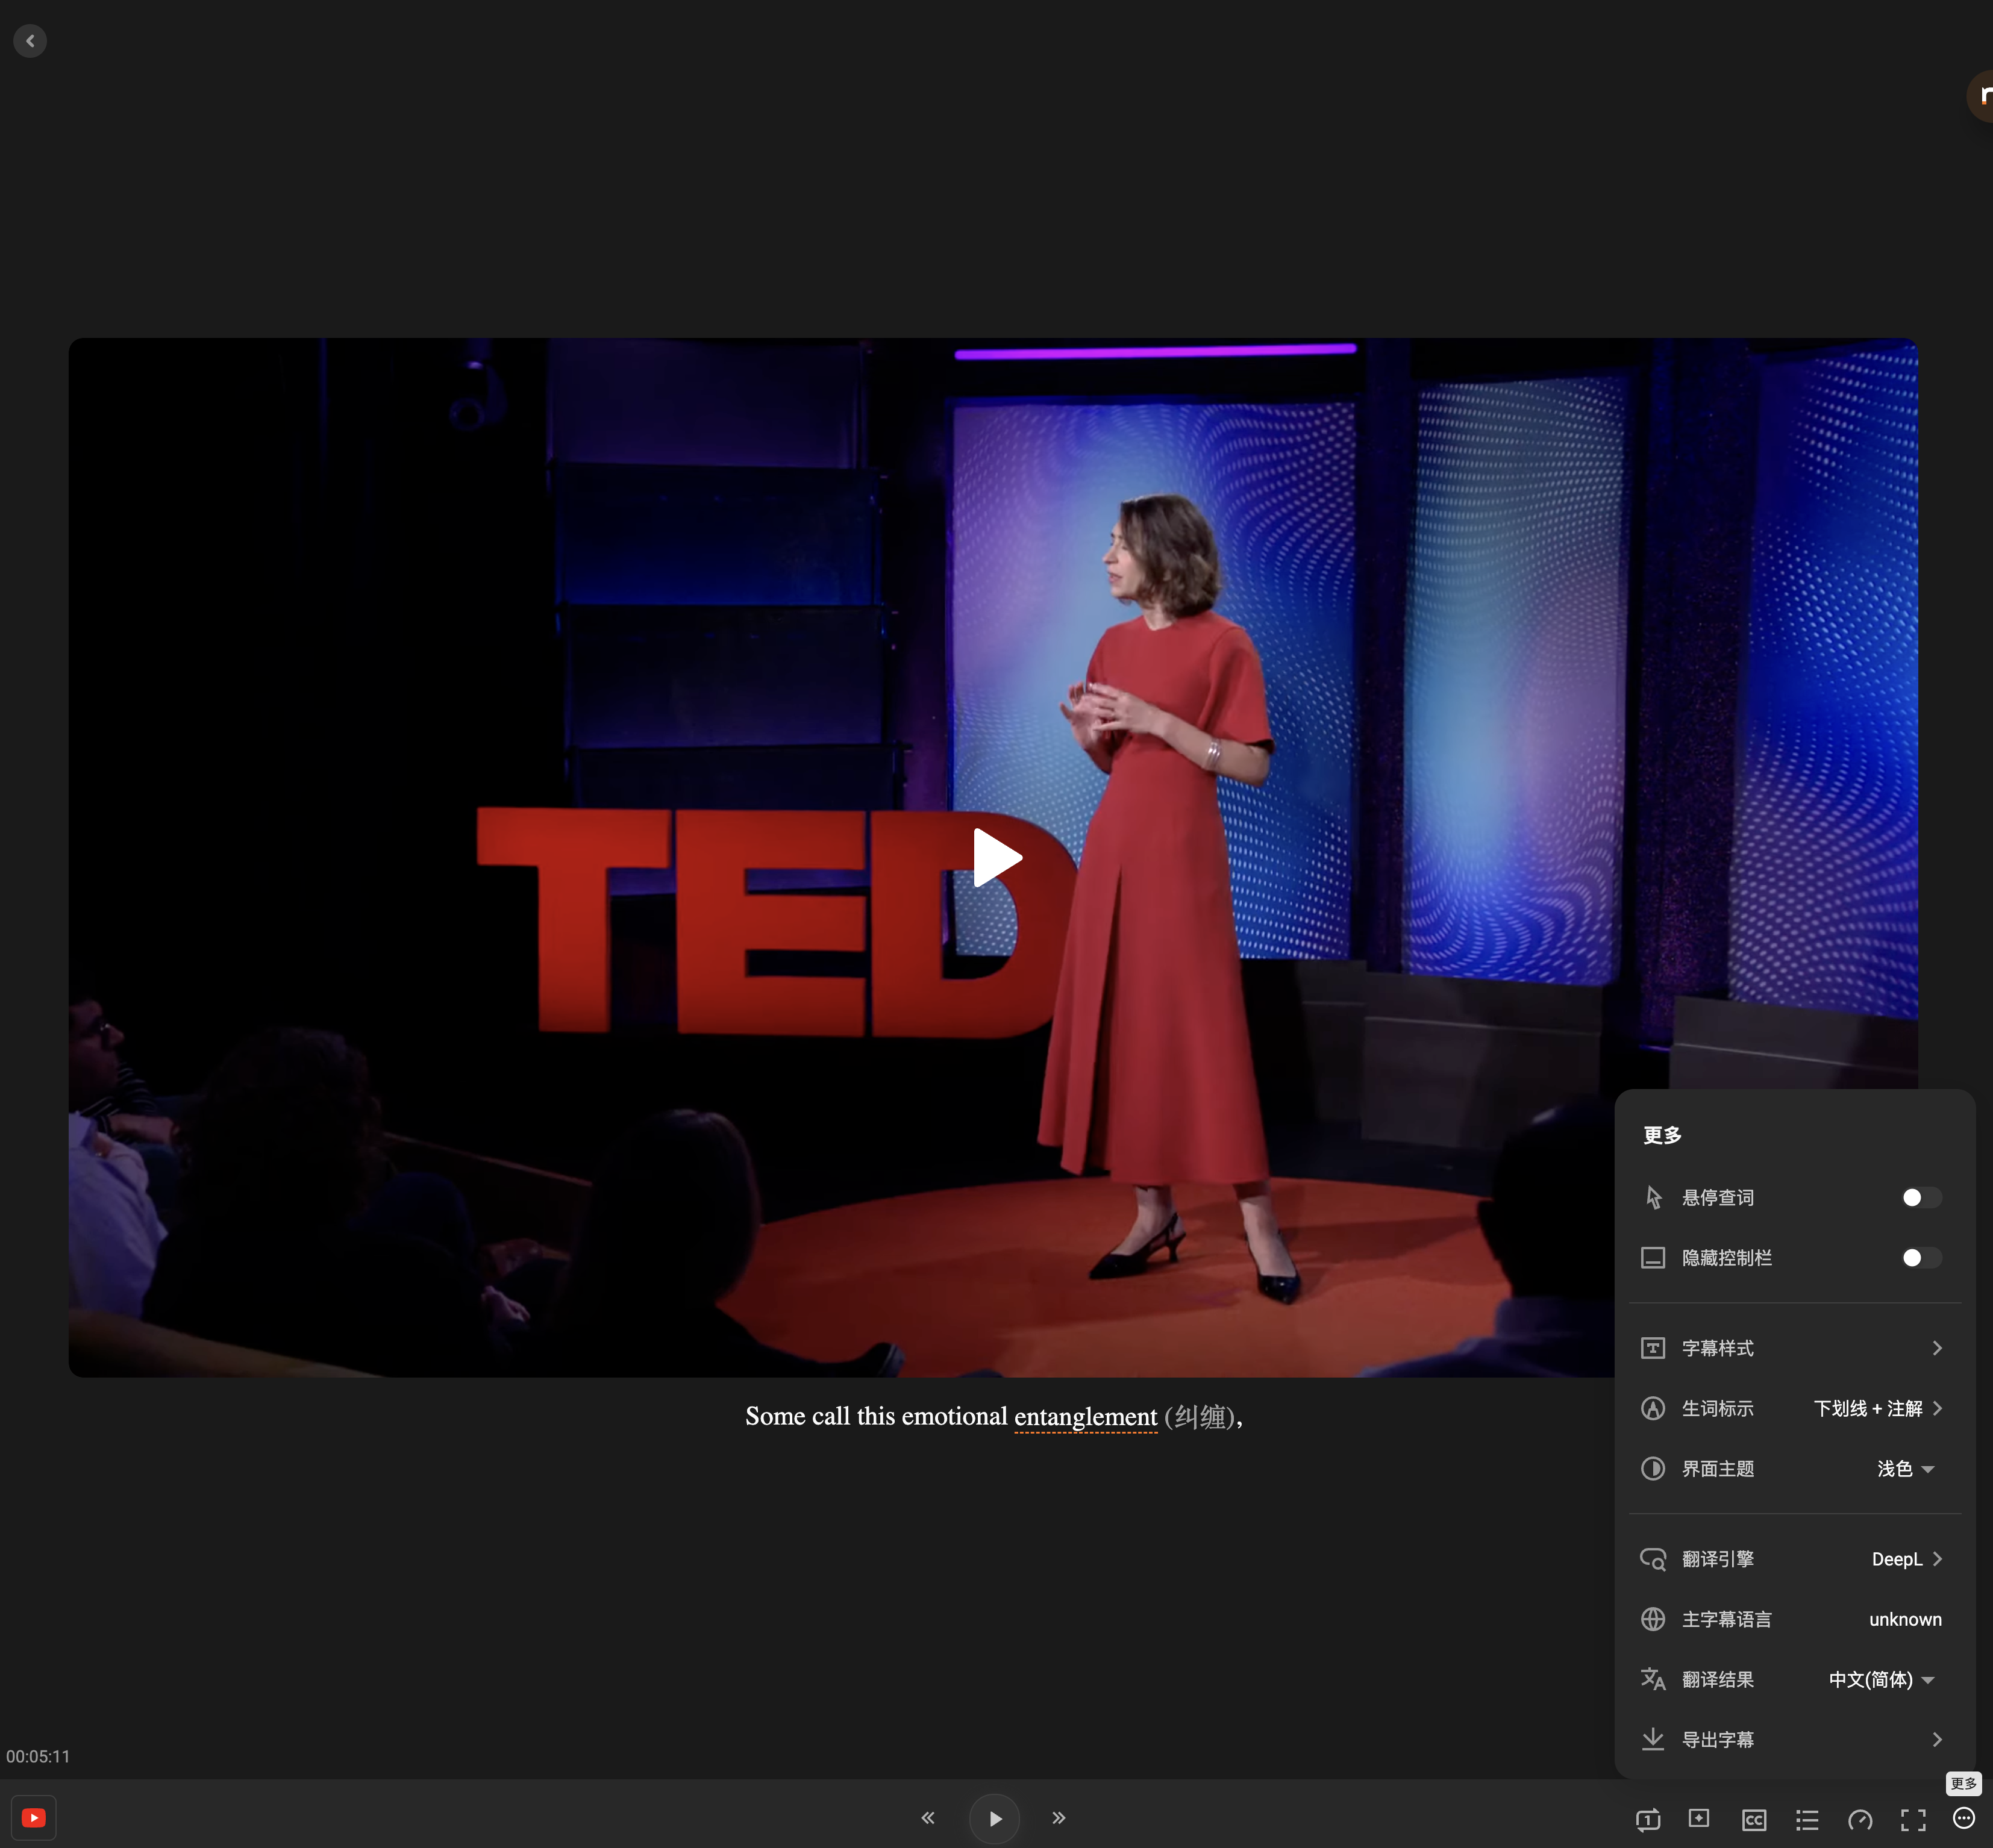
Task: Click the red YouTube source icon
Action: click(34, 1818)
